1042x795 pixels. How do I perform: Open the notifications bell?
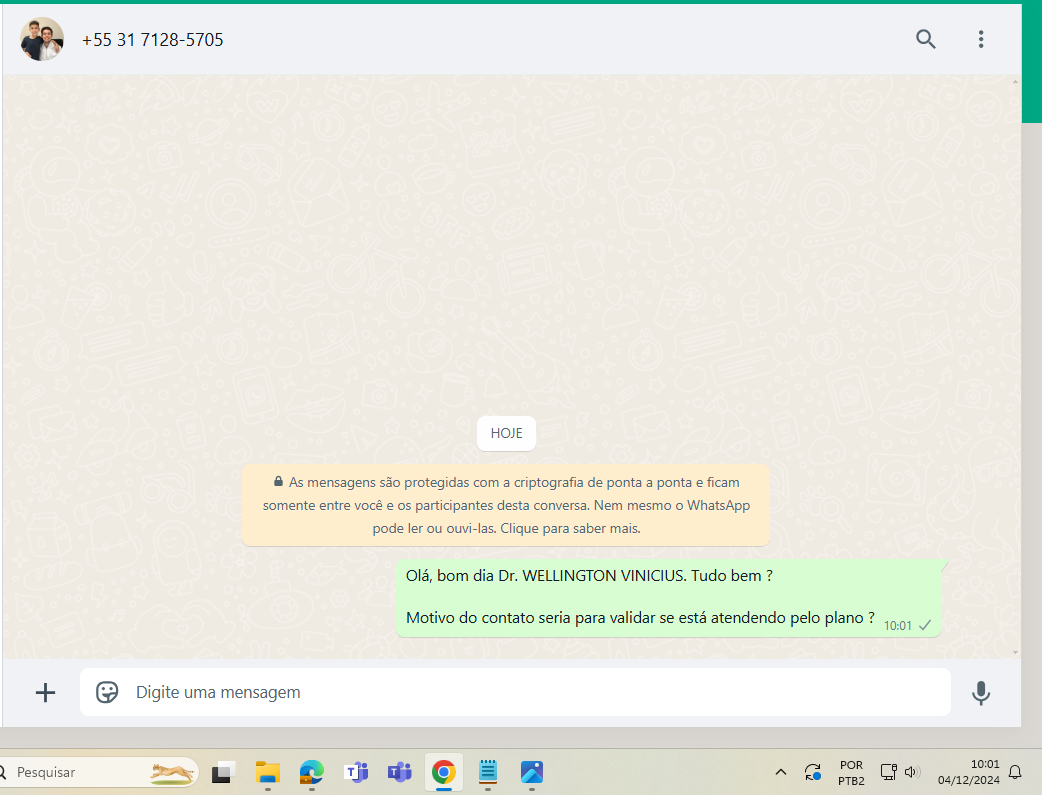pos(1015,772)
